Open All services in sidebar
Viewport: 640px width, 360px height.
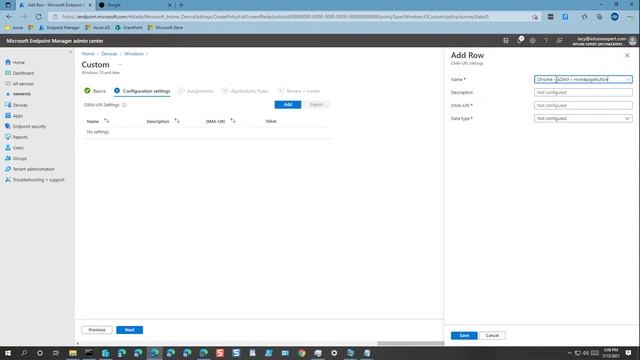click(19, 84)
